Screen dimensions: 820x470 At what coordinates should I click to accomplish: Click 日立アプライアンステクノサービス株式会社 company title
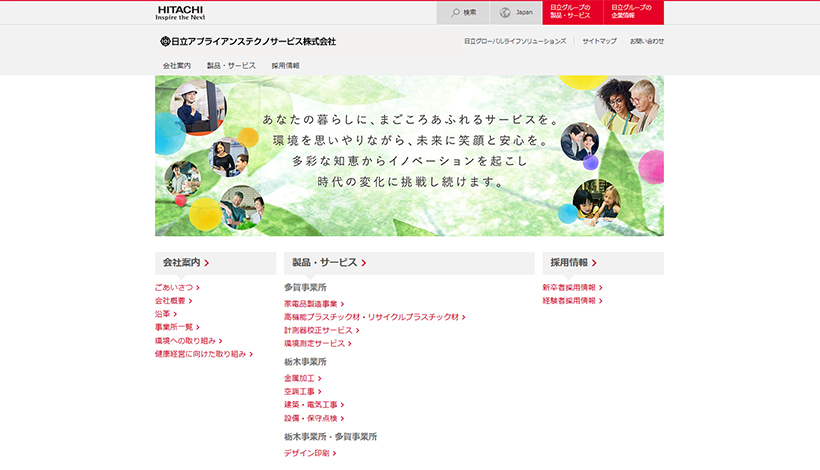[254, 41]
